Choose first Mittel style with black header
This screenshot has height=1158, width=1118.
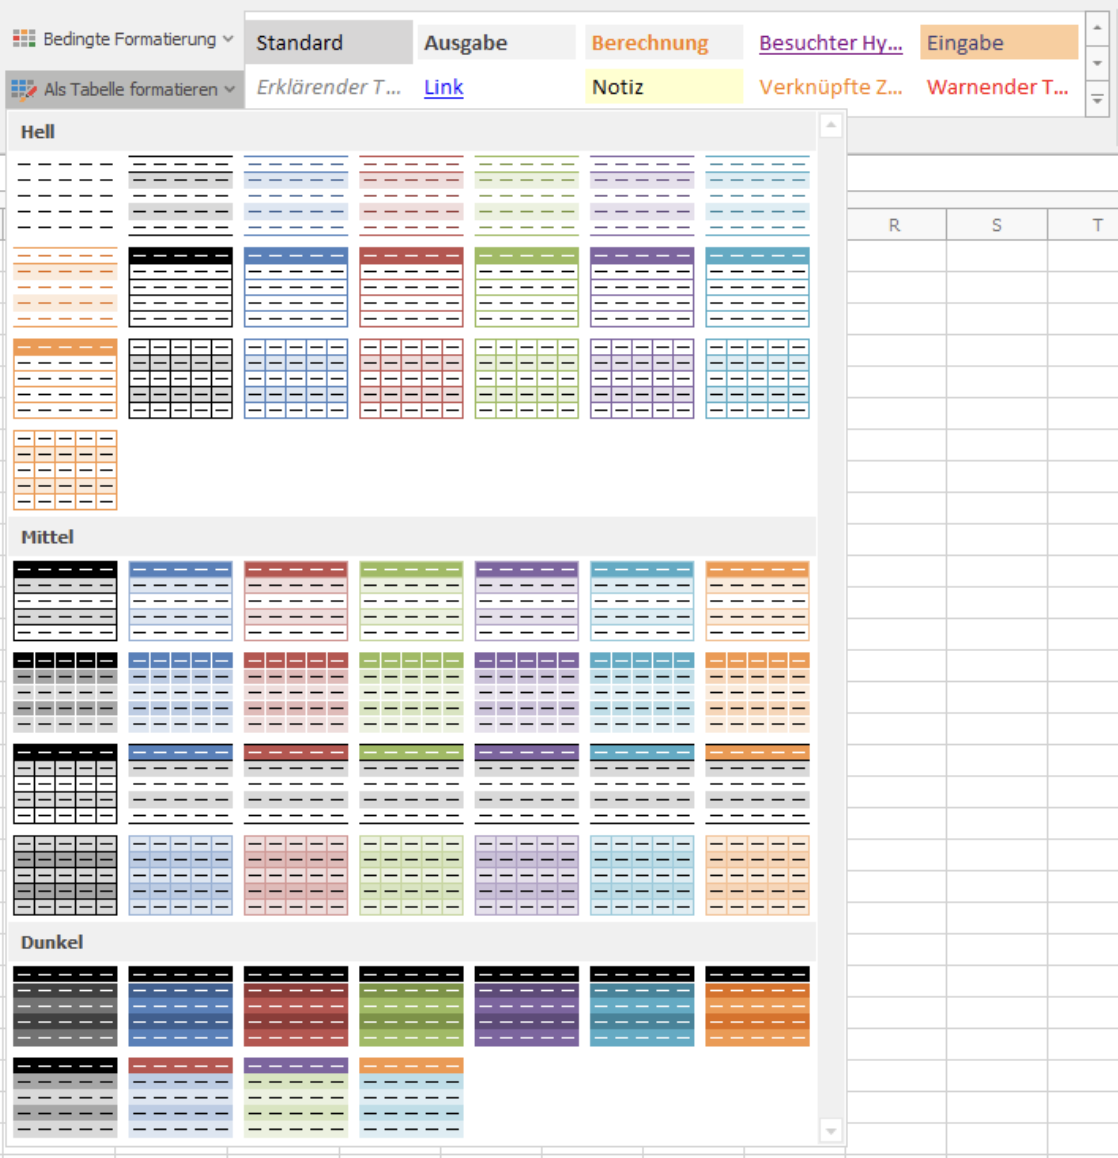65,601
